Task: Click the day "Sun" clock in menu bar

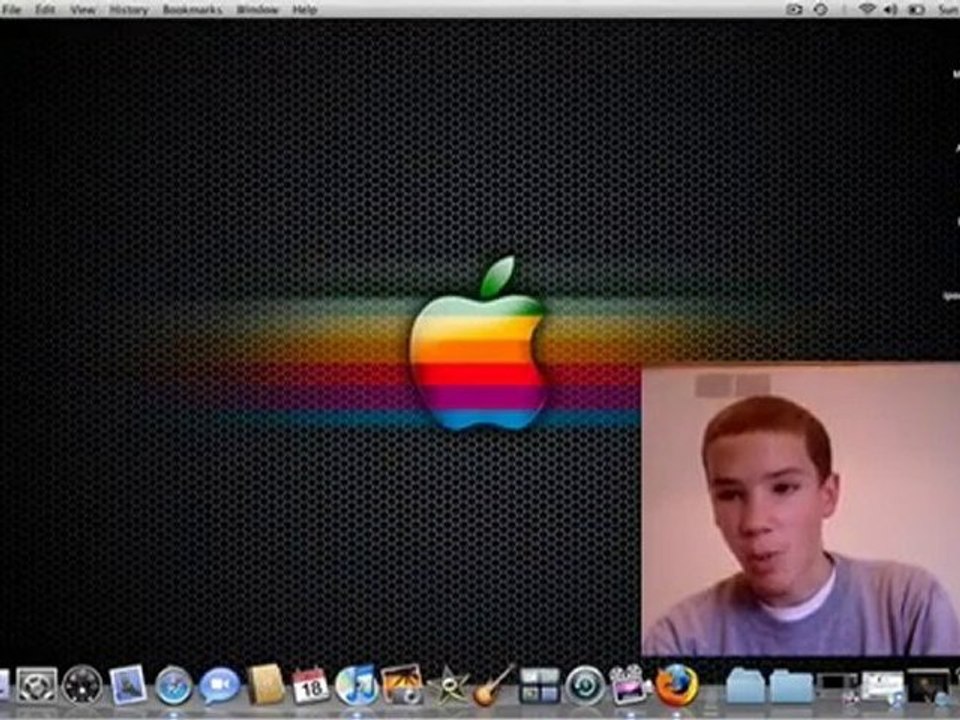Action: 948,9
